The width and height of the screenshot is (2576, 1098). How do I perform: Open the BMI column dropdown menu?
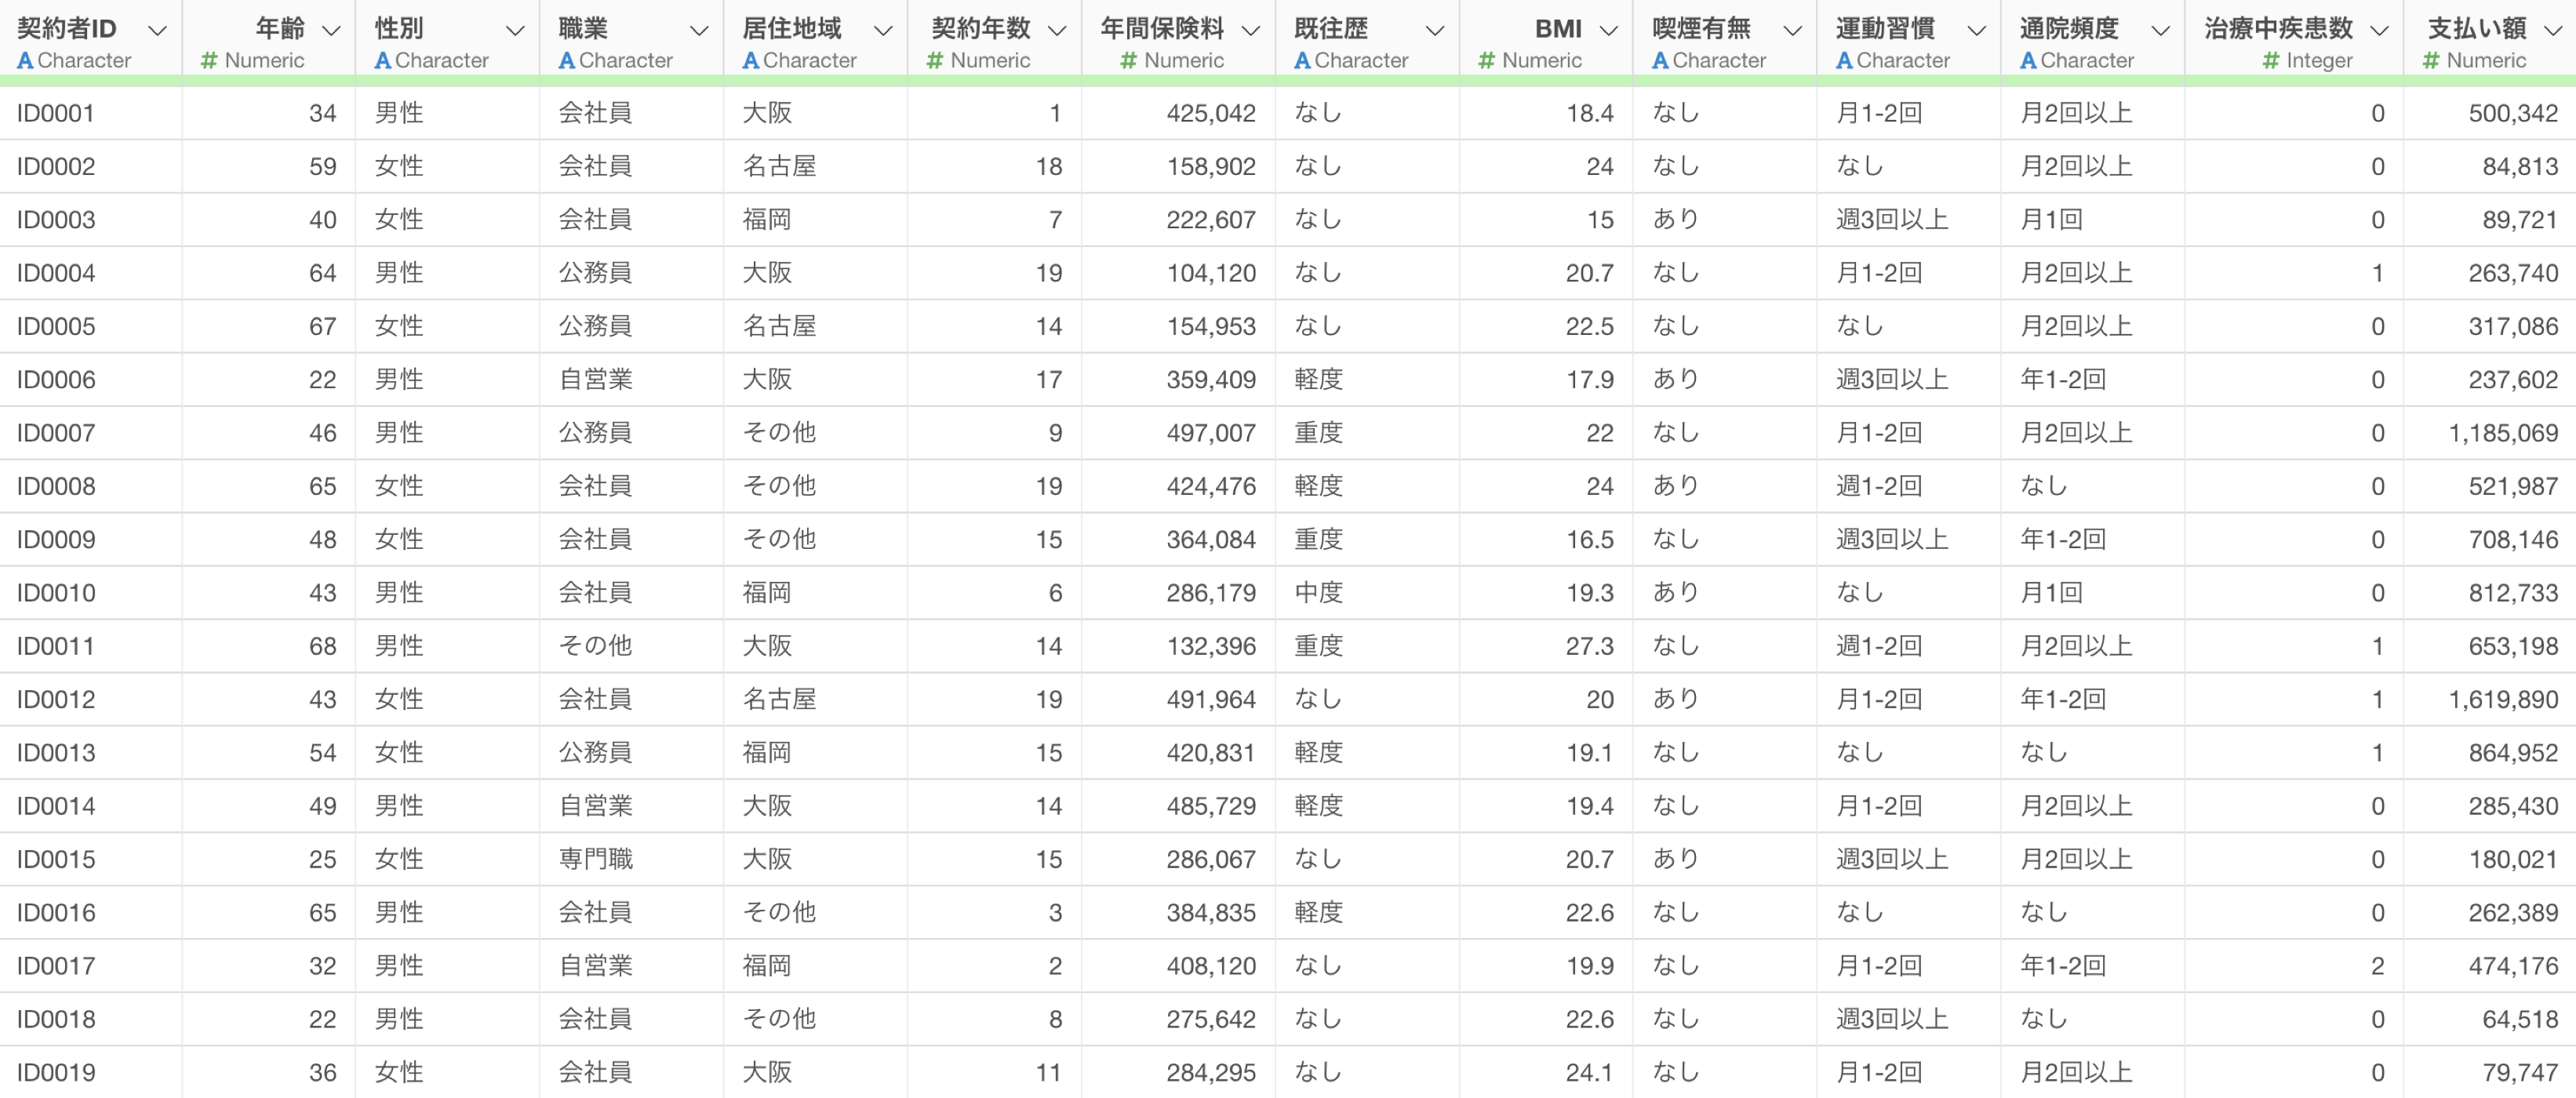pyautogui.click(x=1609, y=31)
